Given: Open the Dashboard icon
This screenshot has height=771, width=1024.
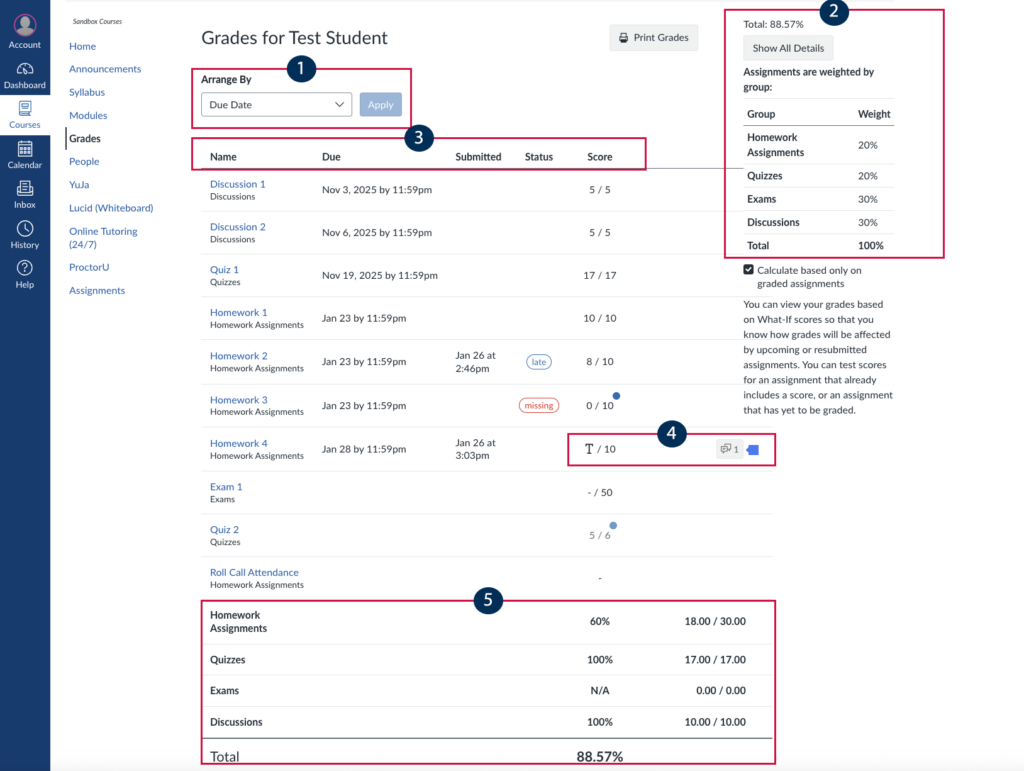Looking at the screenshot, I should 24,70.
